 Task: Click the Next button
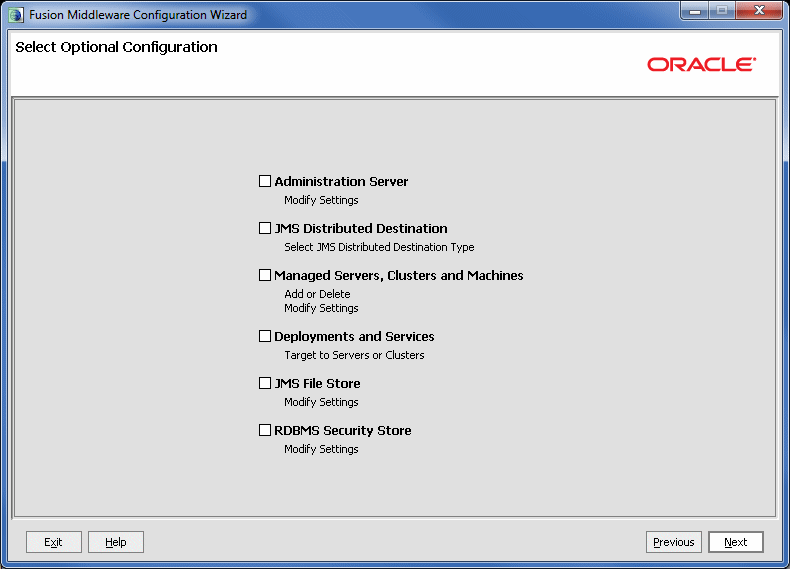click(x=736, y=542)
